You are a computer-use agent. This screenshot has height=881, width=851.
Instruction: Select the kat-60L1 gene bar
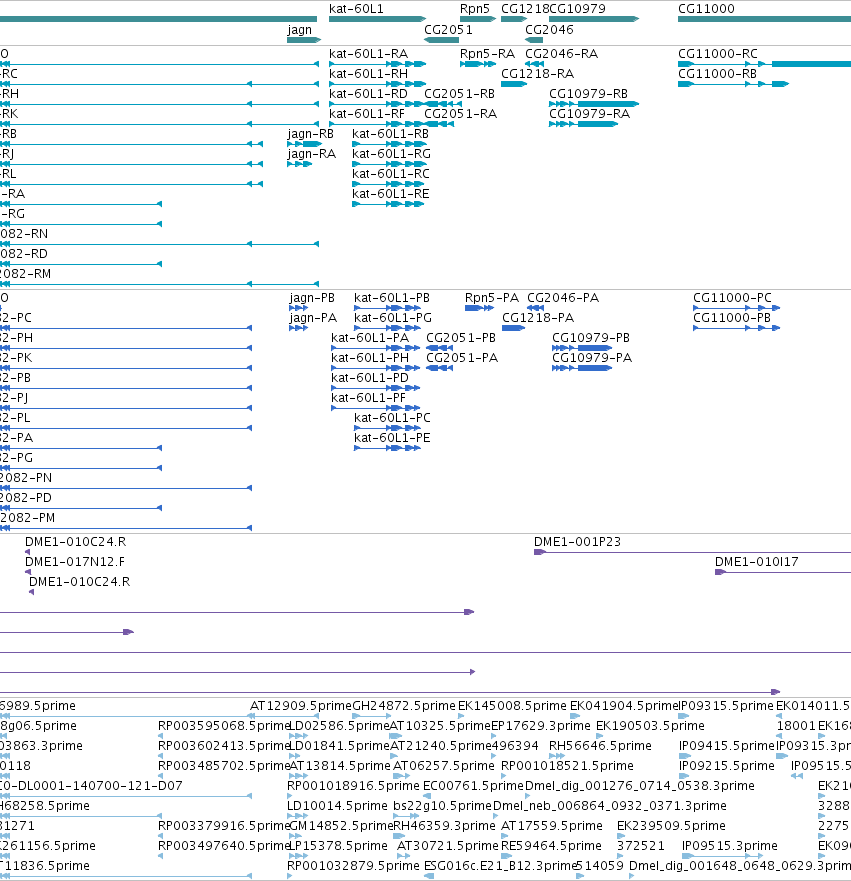click(377, 19)
